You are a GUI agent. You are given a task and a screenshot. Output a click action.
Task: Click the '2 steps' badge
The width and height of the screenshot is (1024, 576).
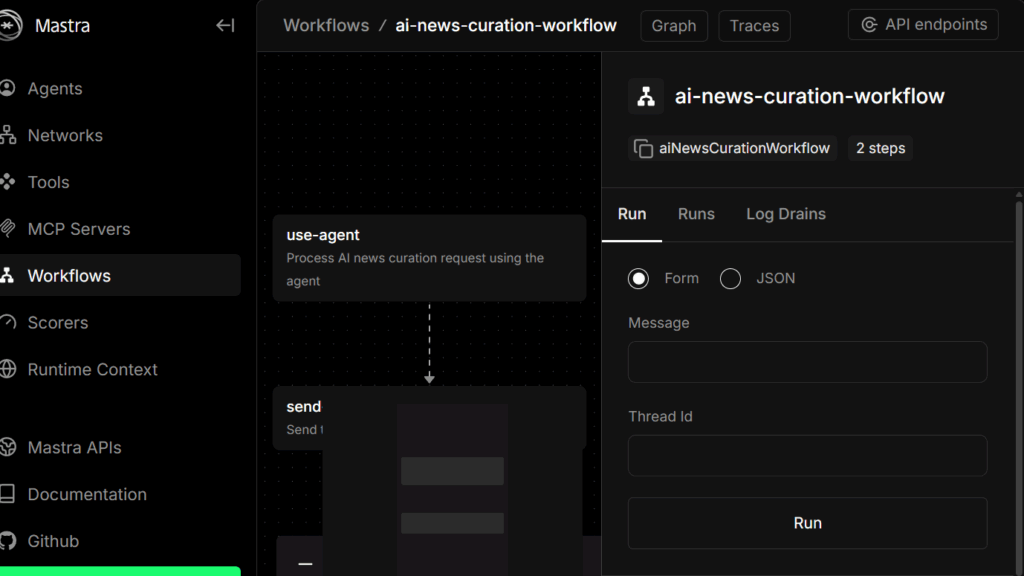(880, 148)
